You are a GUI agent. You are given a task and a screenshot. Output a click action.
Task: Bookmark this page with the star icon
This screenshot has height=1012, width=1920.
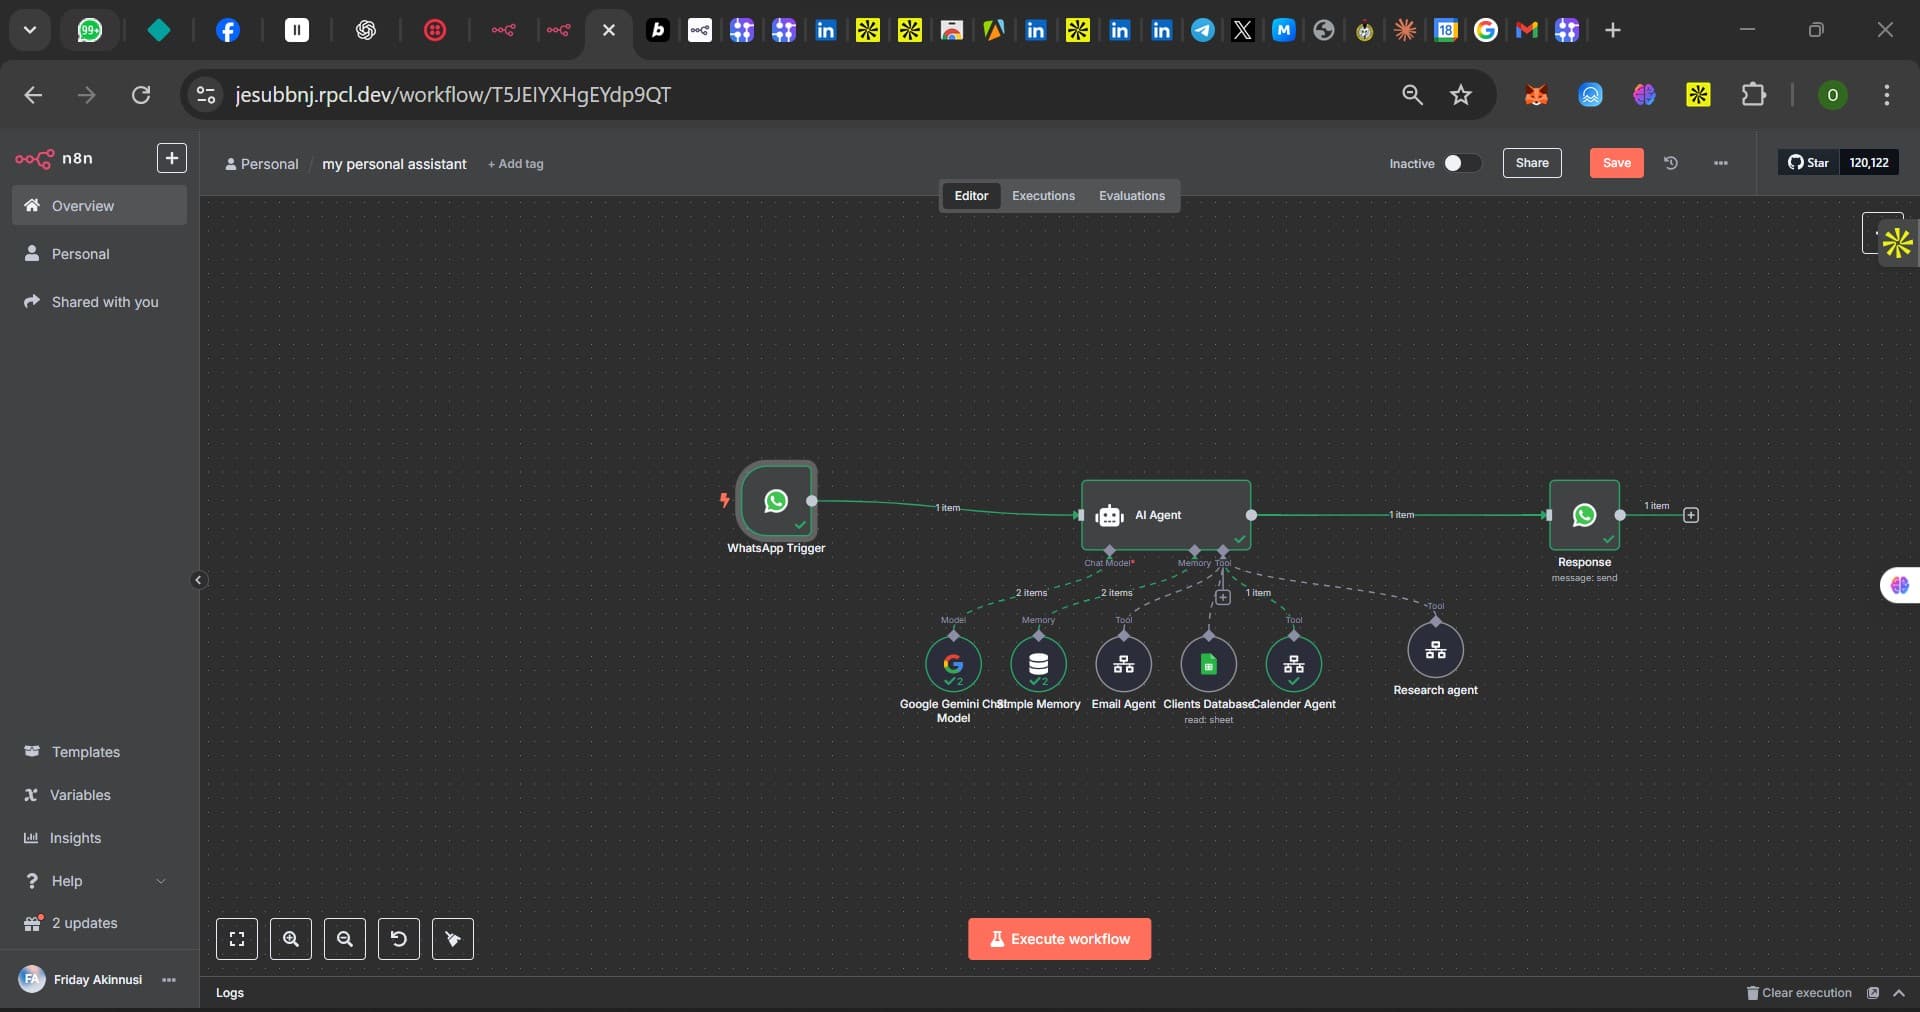tap(1461, 95)
